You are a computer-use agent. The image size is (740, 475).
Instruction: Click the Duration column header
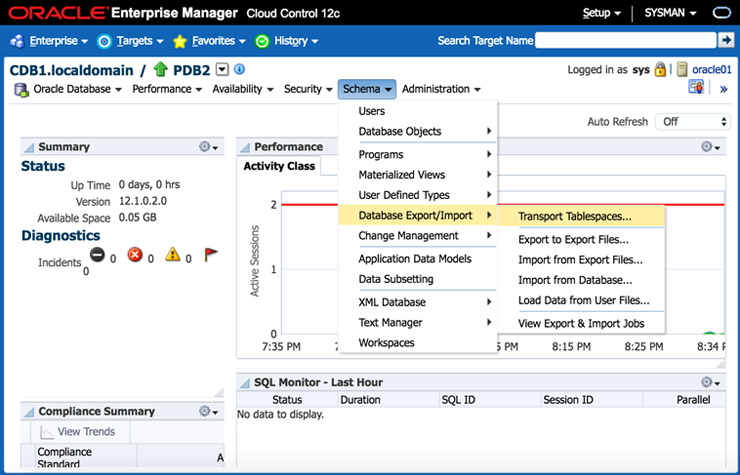coord(388,400)
